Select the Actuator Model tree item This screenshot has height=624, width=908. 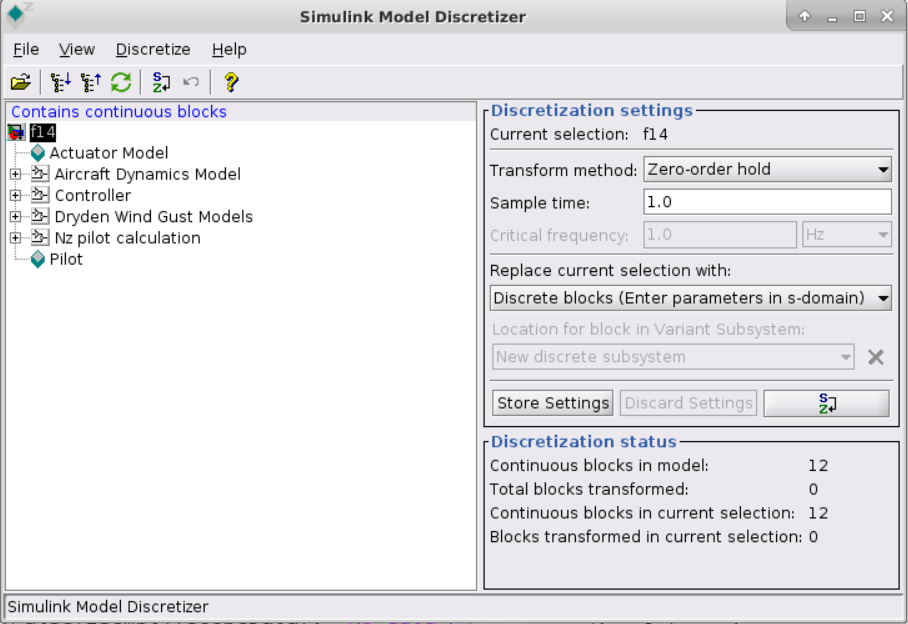point(109,153)
